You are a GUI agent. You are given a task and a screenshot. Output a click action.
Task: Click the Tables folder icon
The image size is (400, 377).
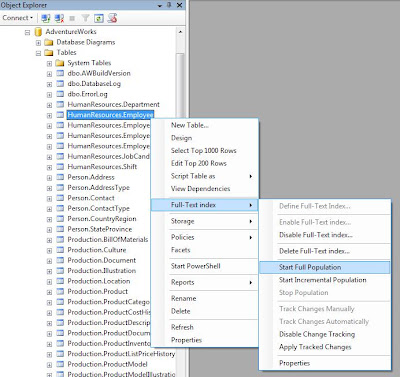tap(49, 53)
